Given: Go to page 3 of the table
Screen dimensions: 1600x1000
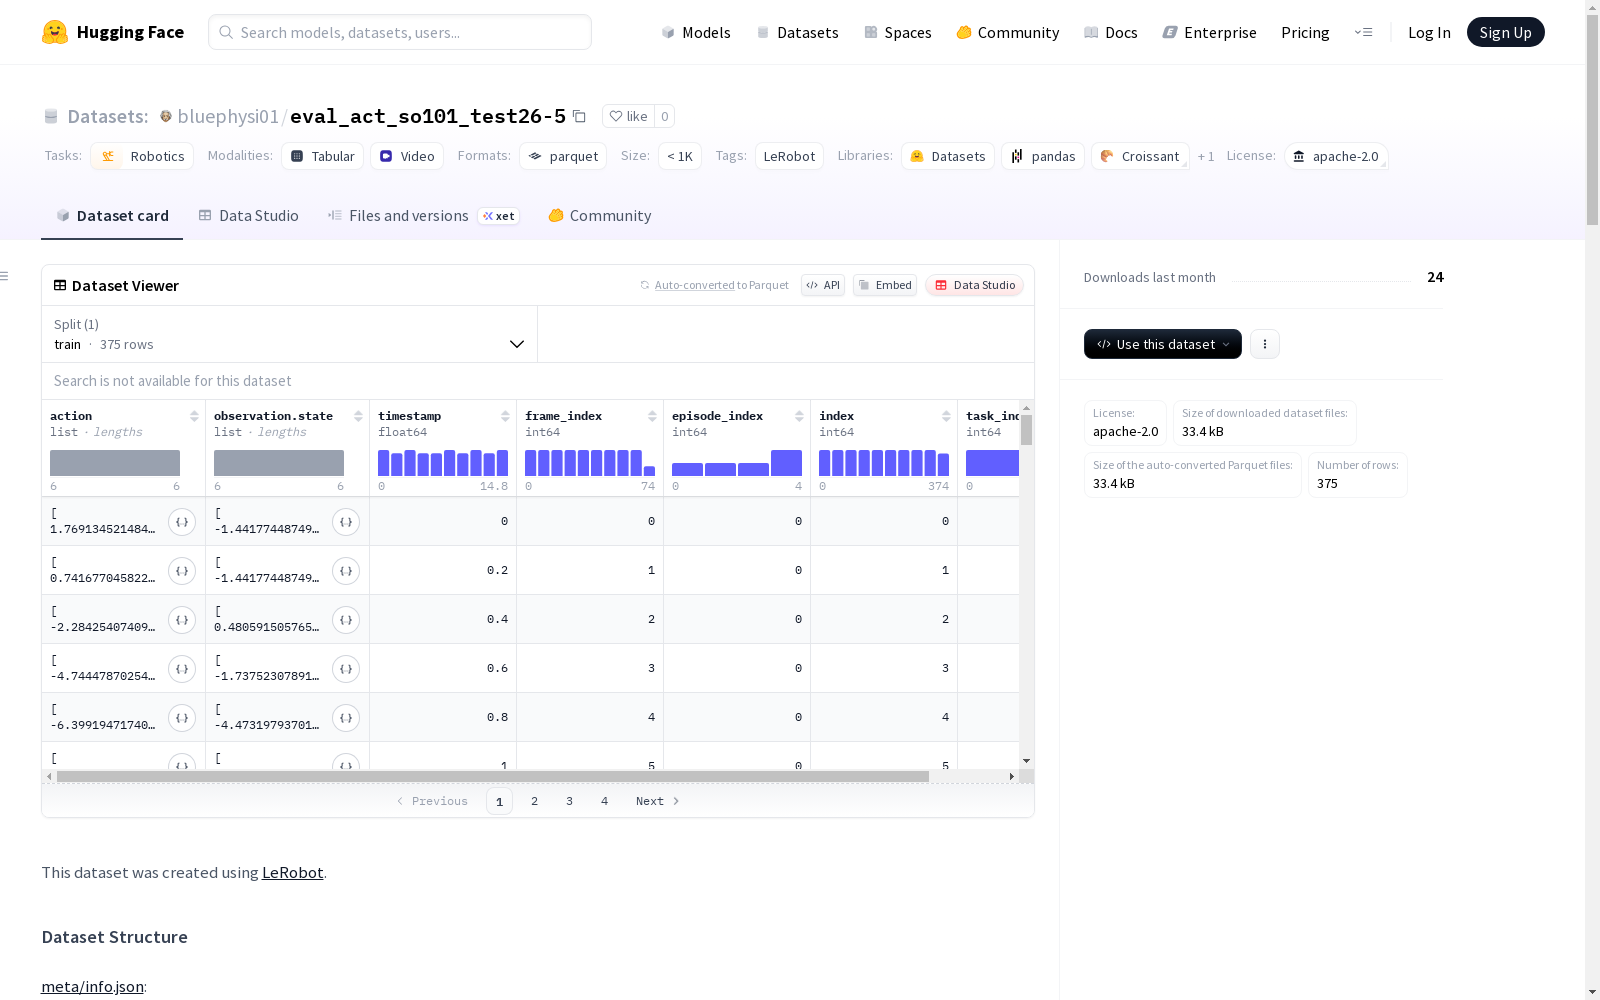Looking at the screenshot, I should pos(569,801).
